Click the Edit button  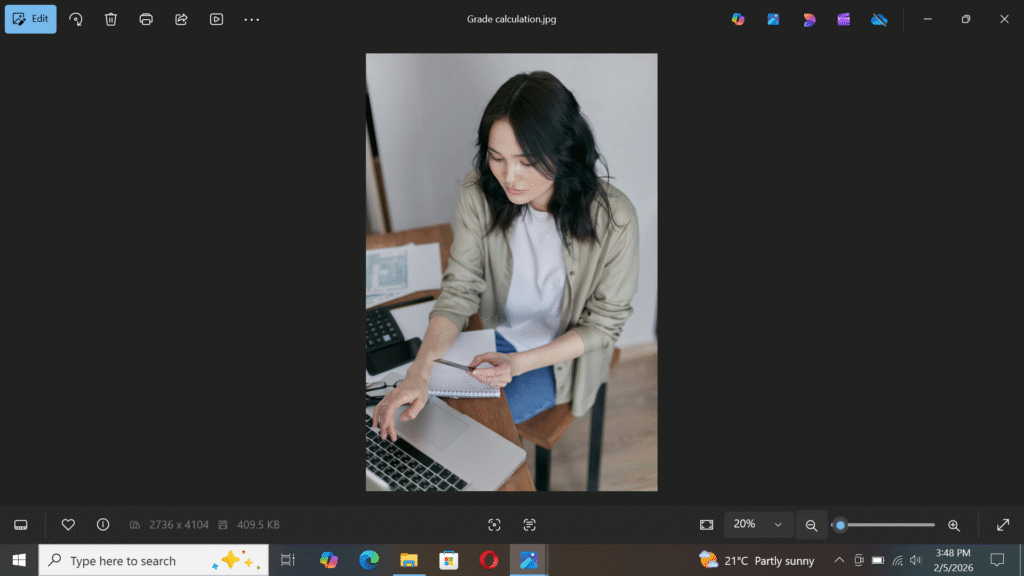click(30, 19)
